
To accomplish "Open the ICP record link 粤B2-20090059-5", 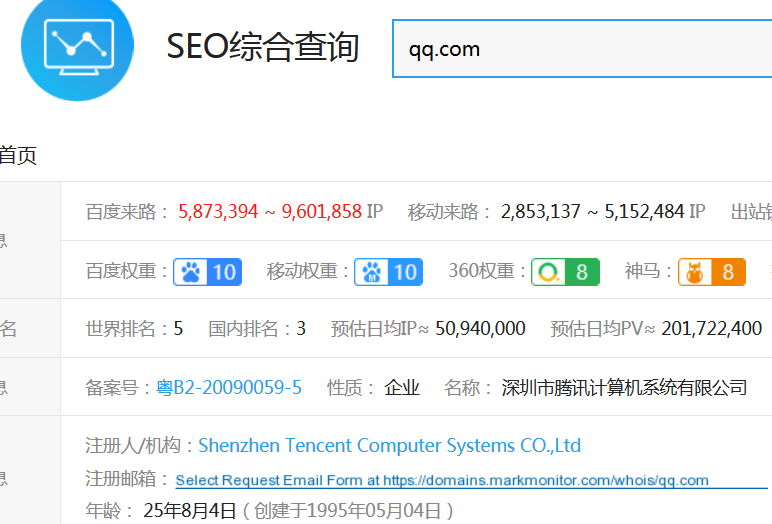I will 228,388.
